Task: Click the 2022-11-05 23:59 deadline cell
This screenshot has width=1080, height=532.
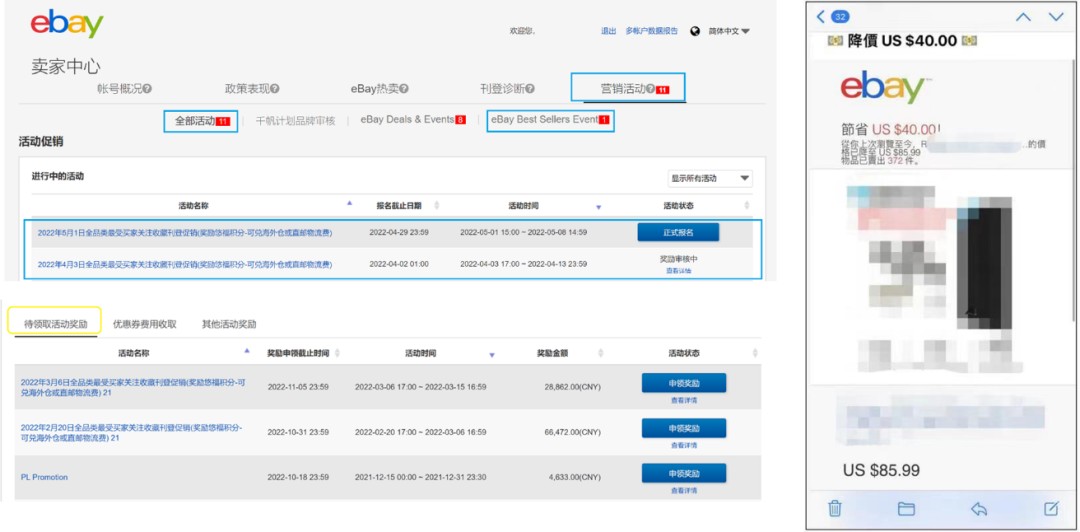Action: coord(298,387)
